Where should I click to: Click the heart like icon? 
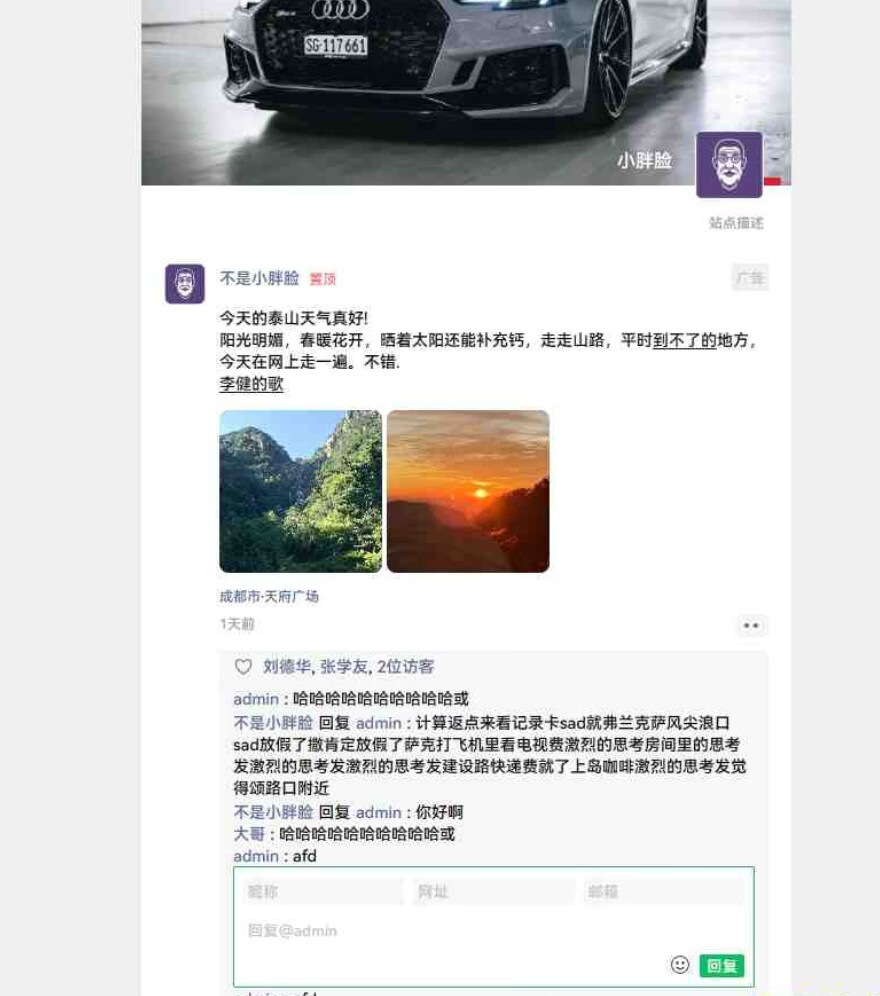point(243,666)
